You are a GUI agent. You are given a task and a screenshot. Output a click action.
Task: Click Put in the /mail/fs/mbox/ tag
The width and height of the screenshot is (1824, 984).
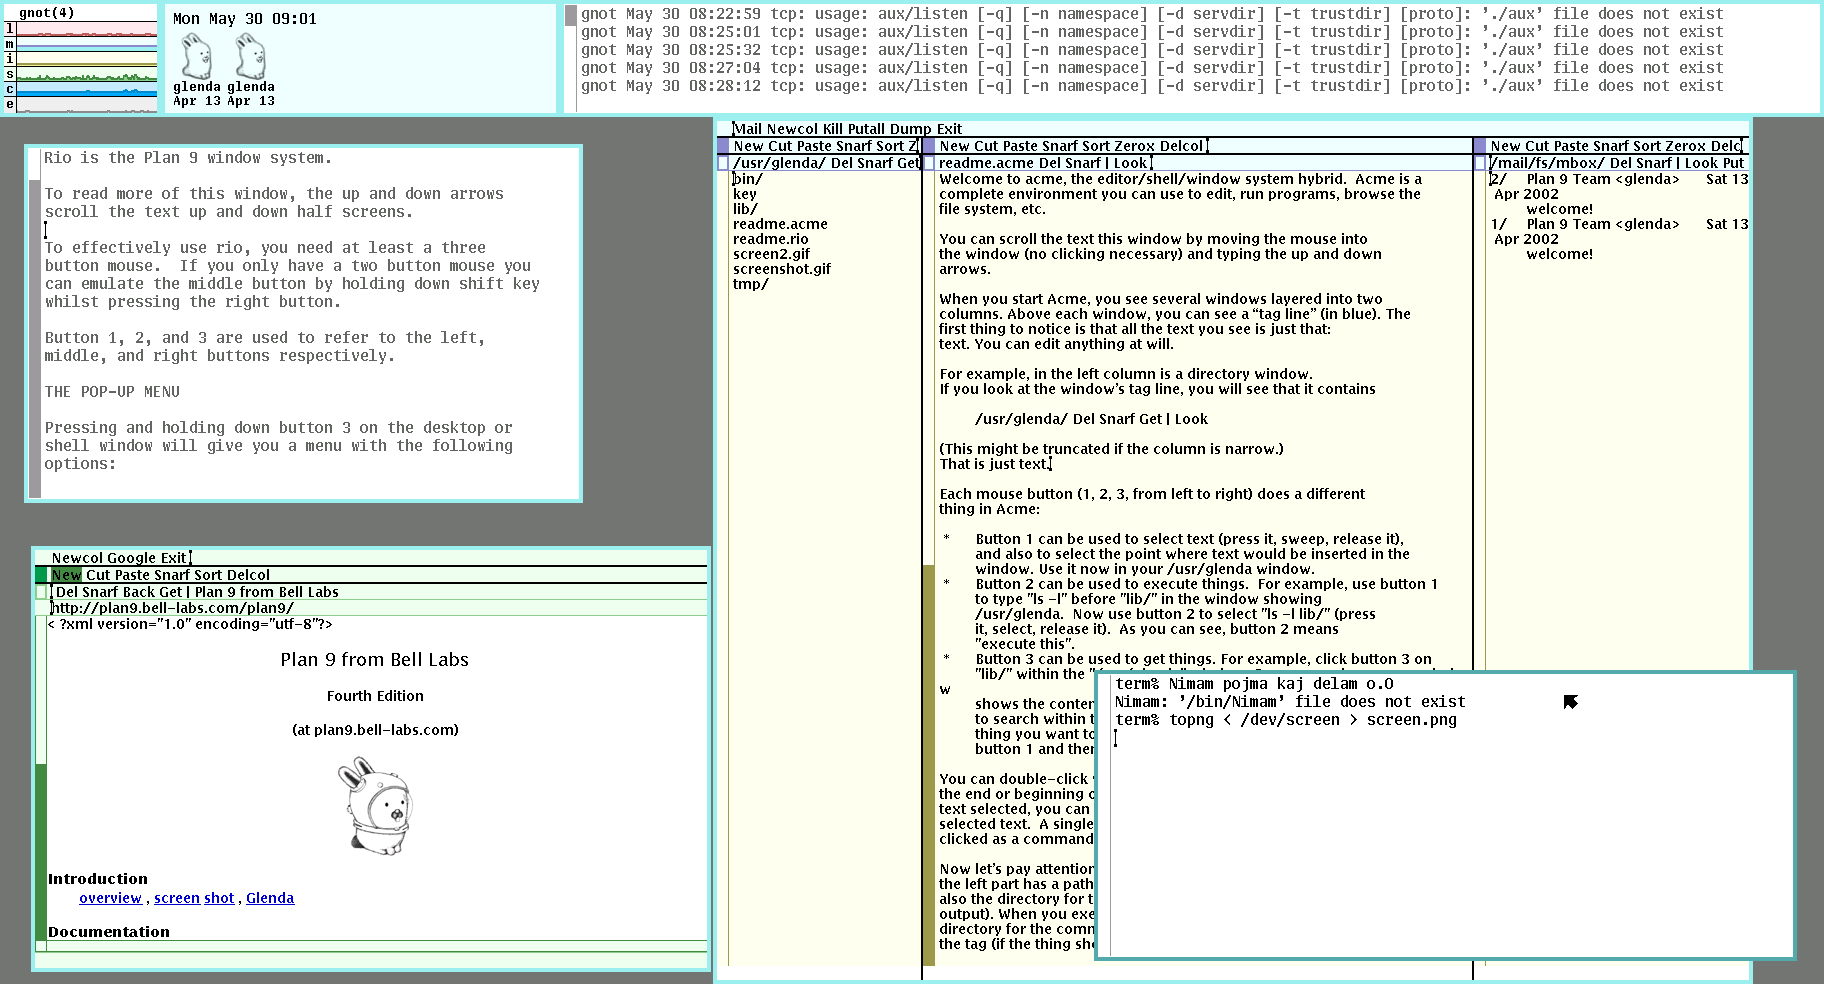(1733, 163)
